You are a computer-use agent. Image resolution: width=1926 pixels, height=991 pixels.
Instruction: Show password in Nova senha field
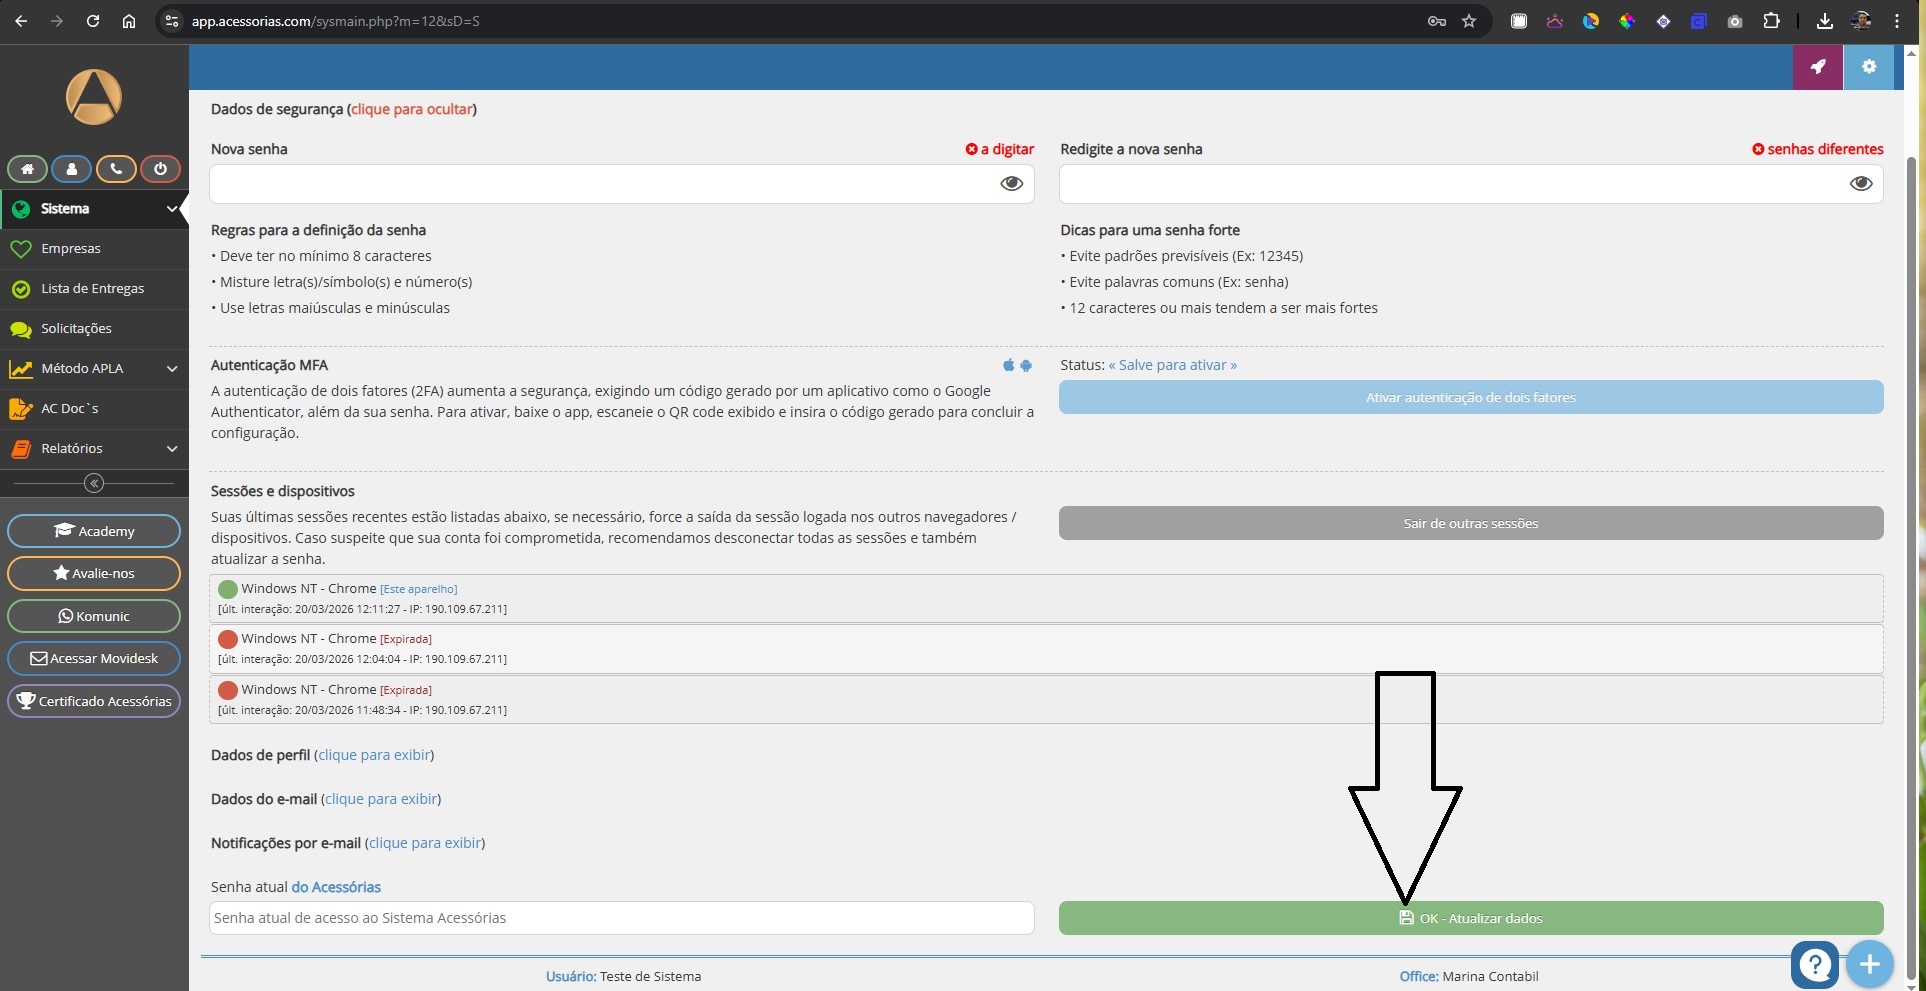click(1011, 184)
